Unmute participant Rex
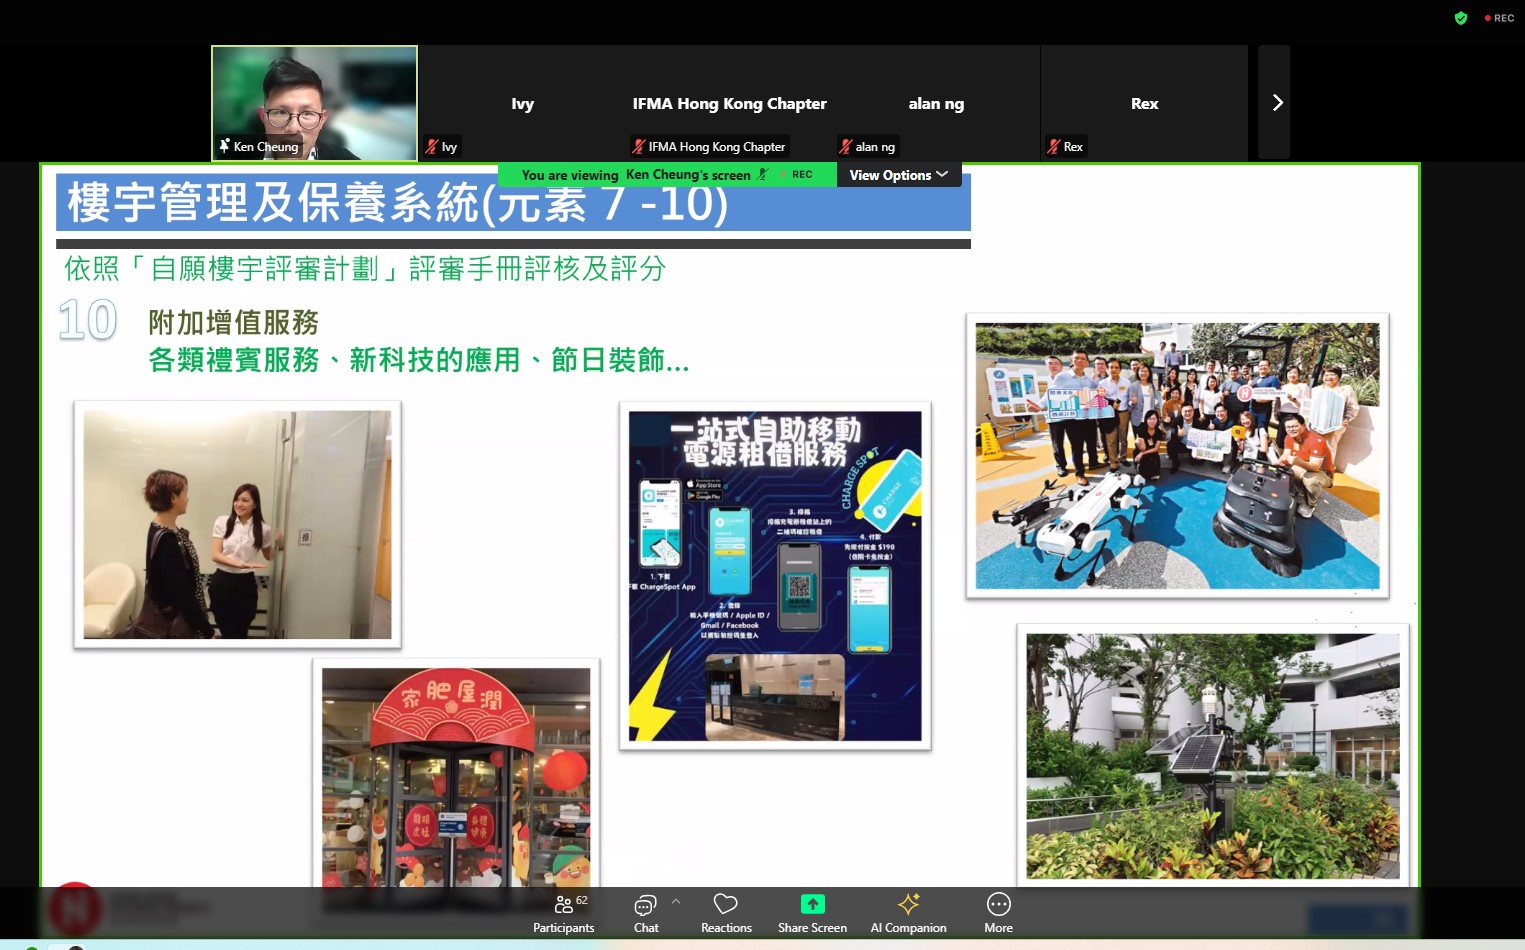This screenshot has height=950, width=1525. [x=1054, y=146]
